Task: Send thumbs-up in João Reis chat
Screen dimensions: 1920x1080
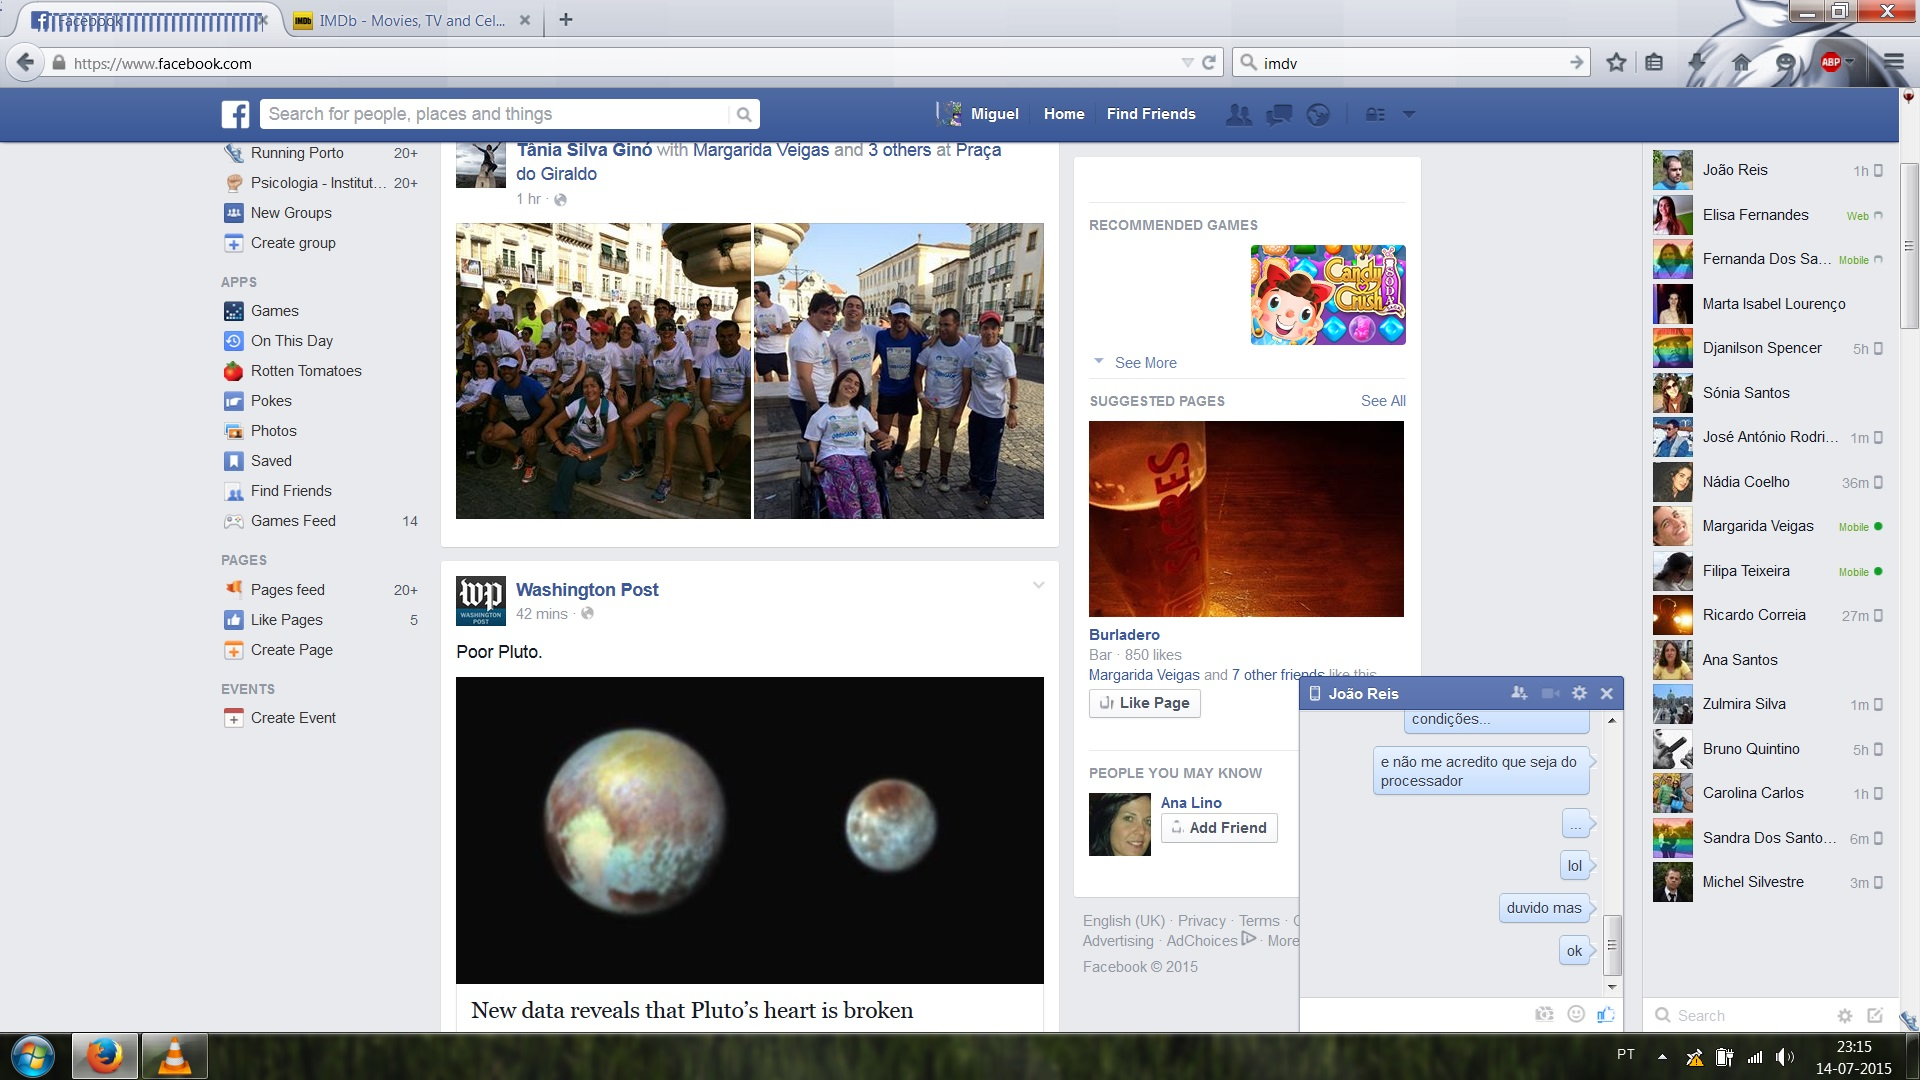Action: (1605, 1014)
